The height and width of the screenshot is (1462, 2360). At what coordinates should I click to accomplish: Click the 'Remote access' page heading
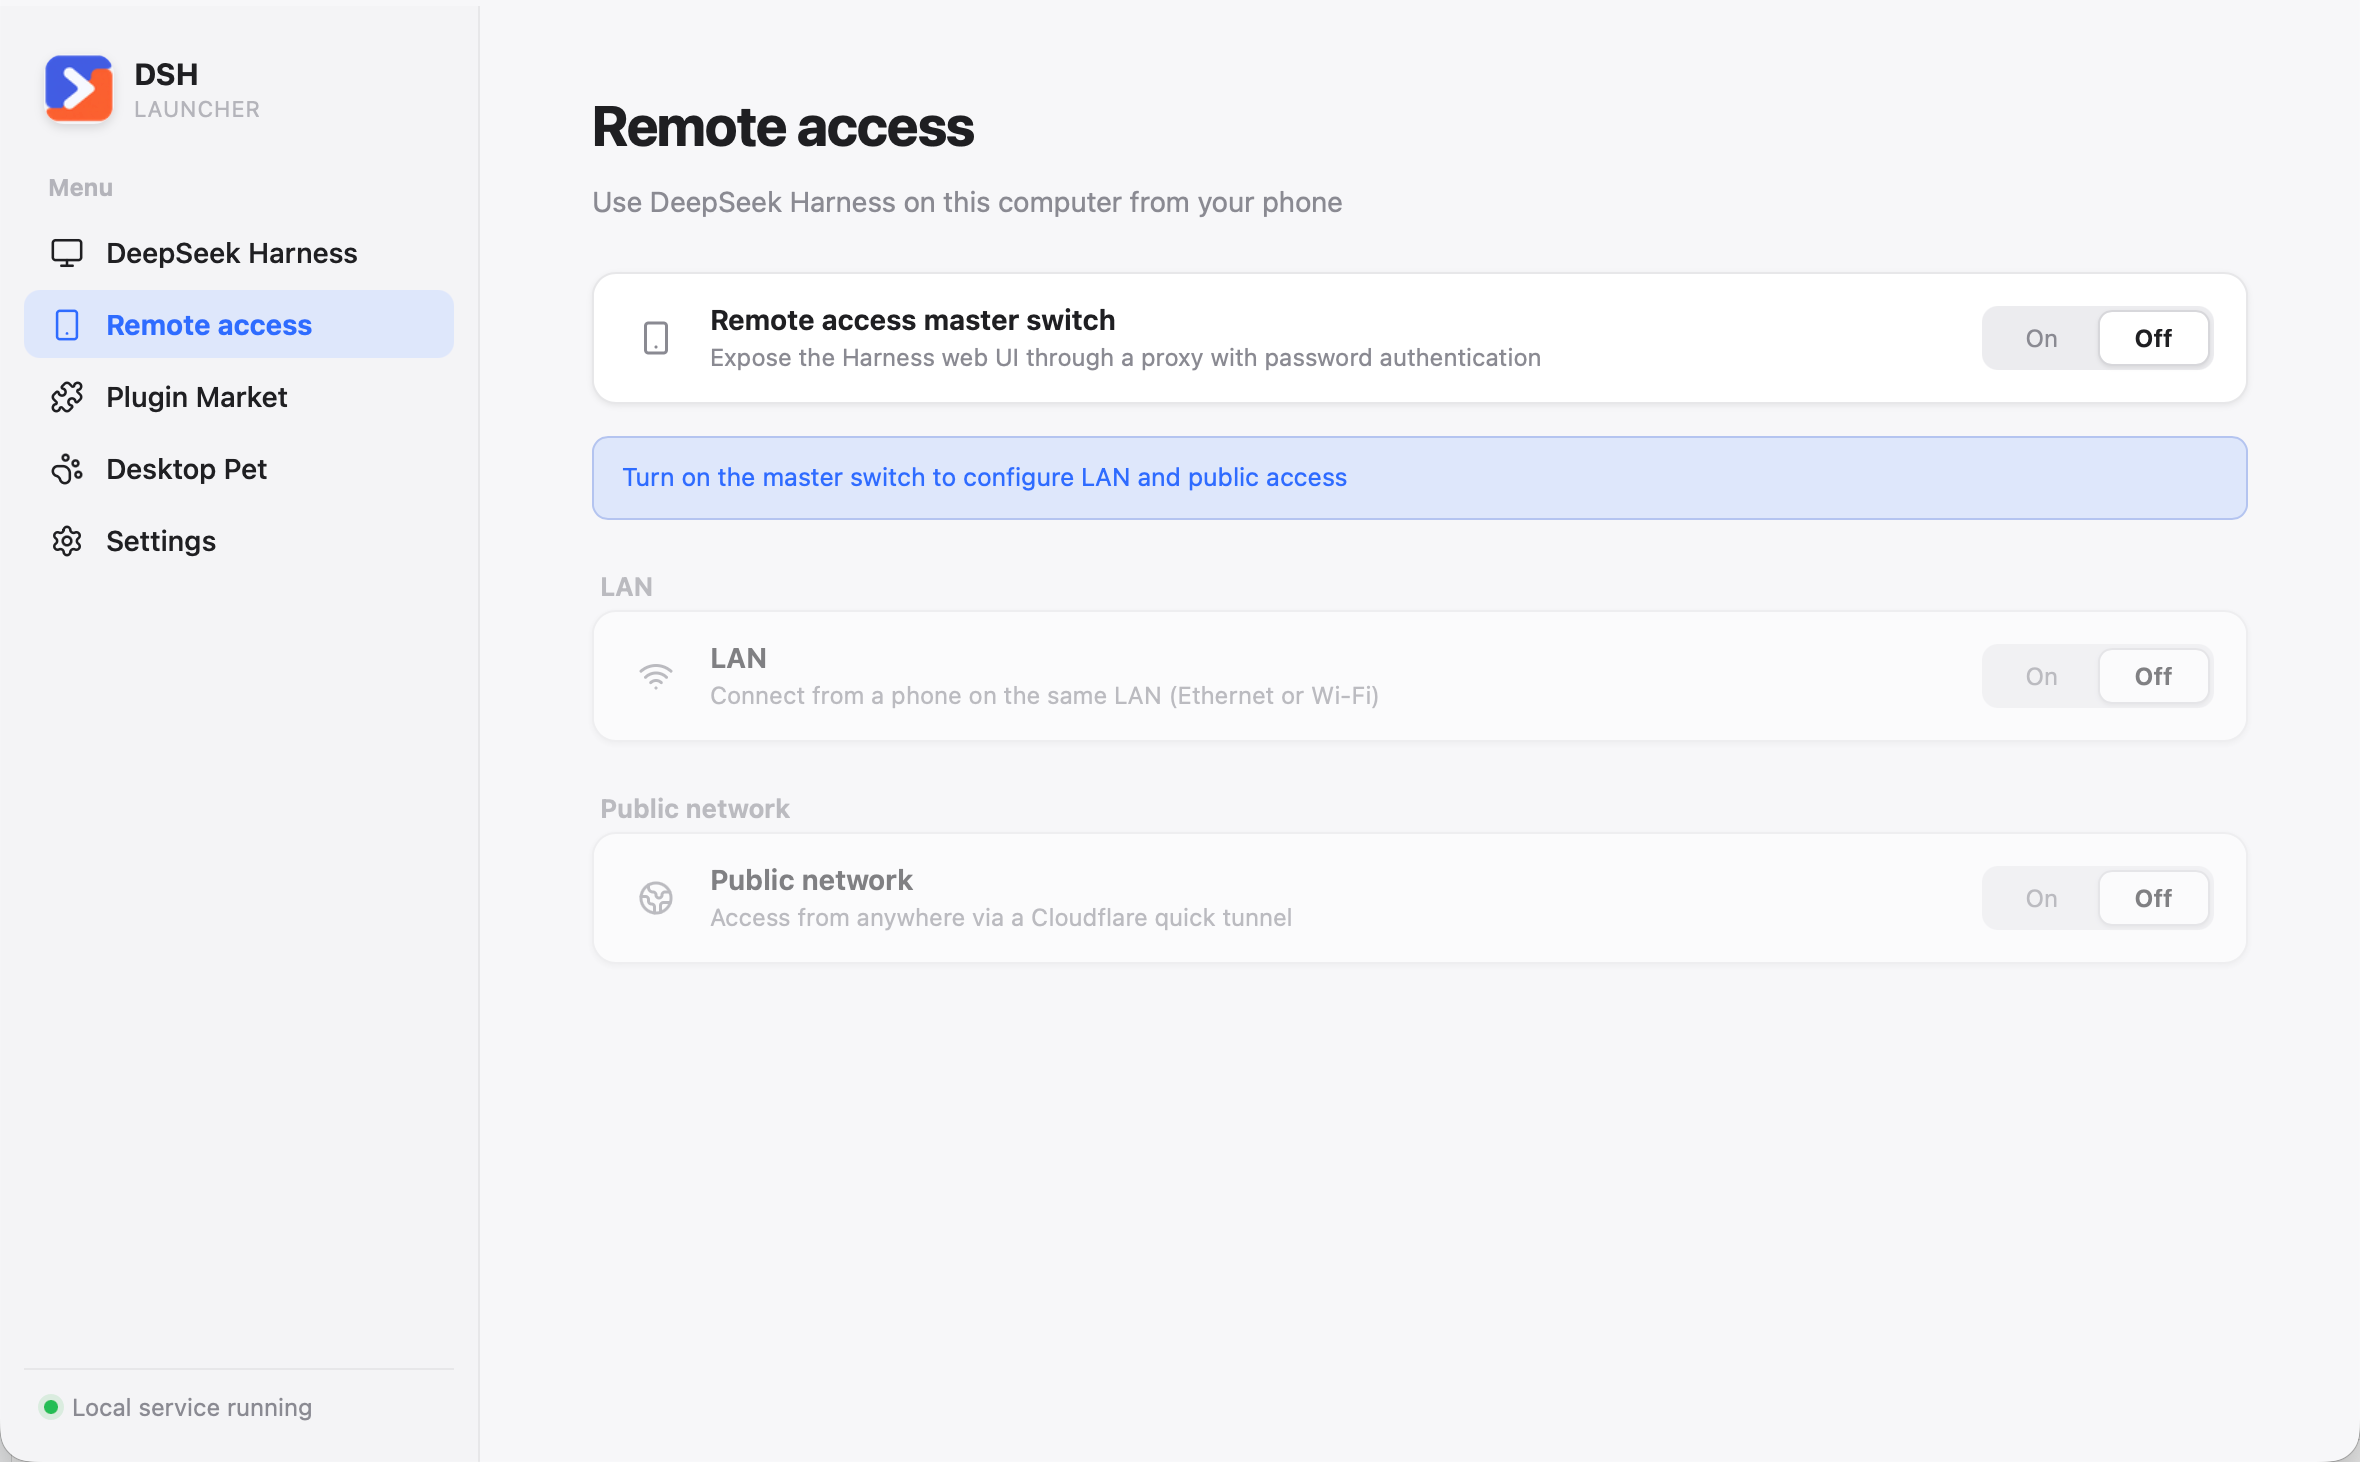tap(782, 127)
